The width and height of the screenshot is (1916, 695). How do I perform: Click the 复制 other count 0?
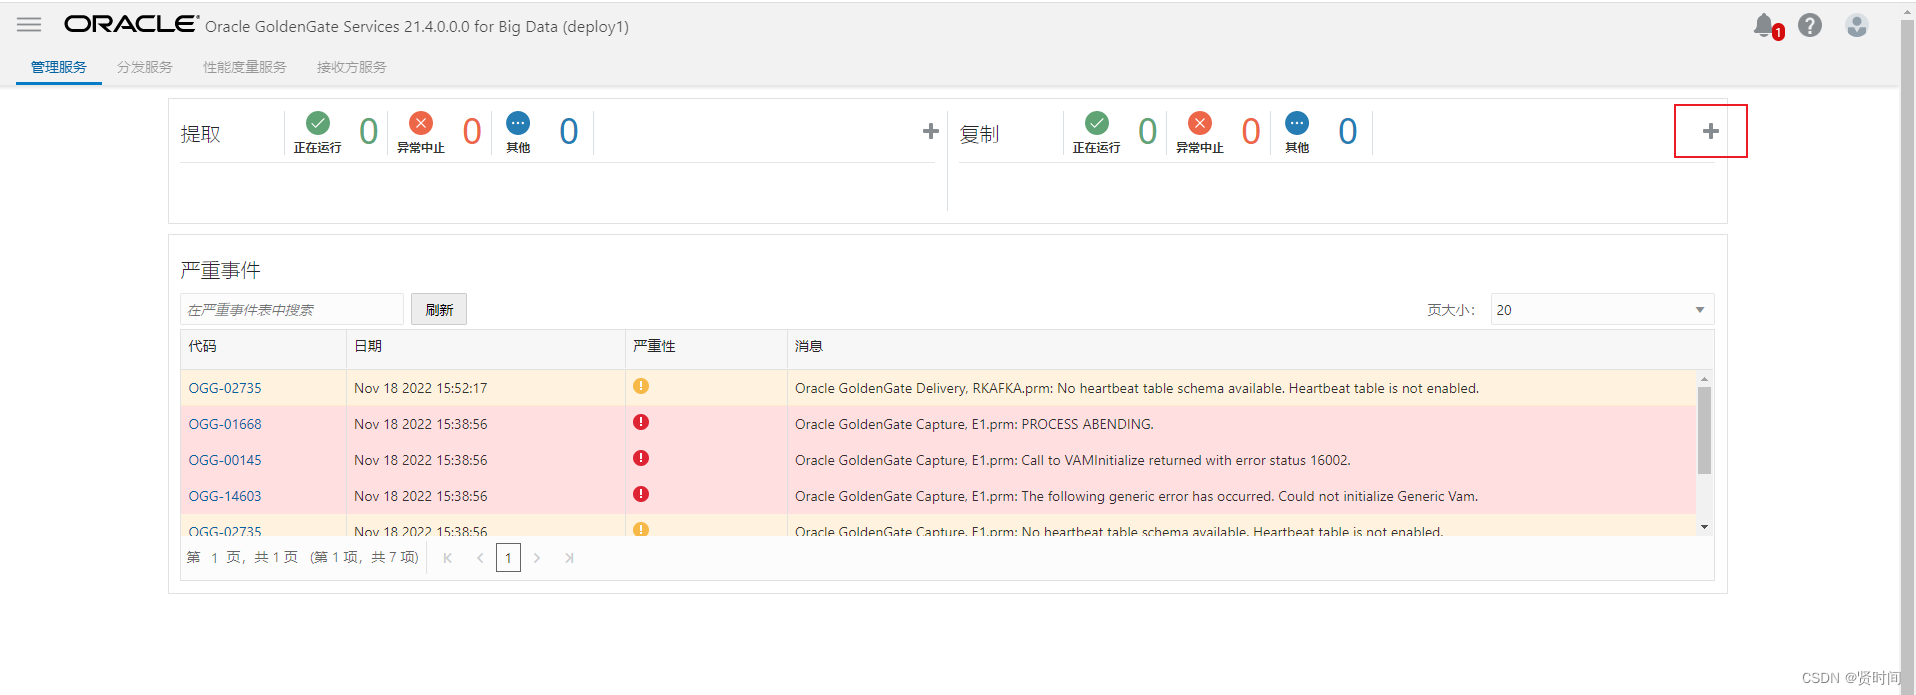(x=1348, y=131)
